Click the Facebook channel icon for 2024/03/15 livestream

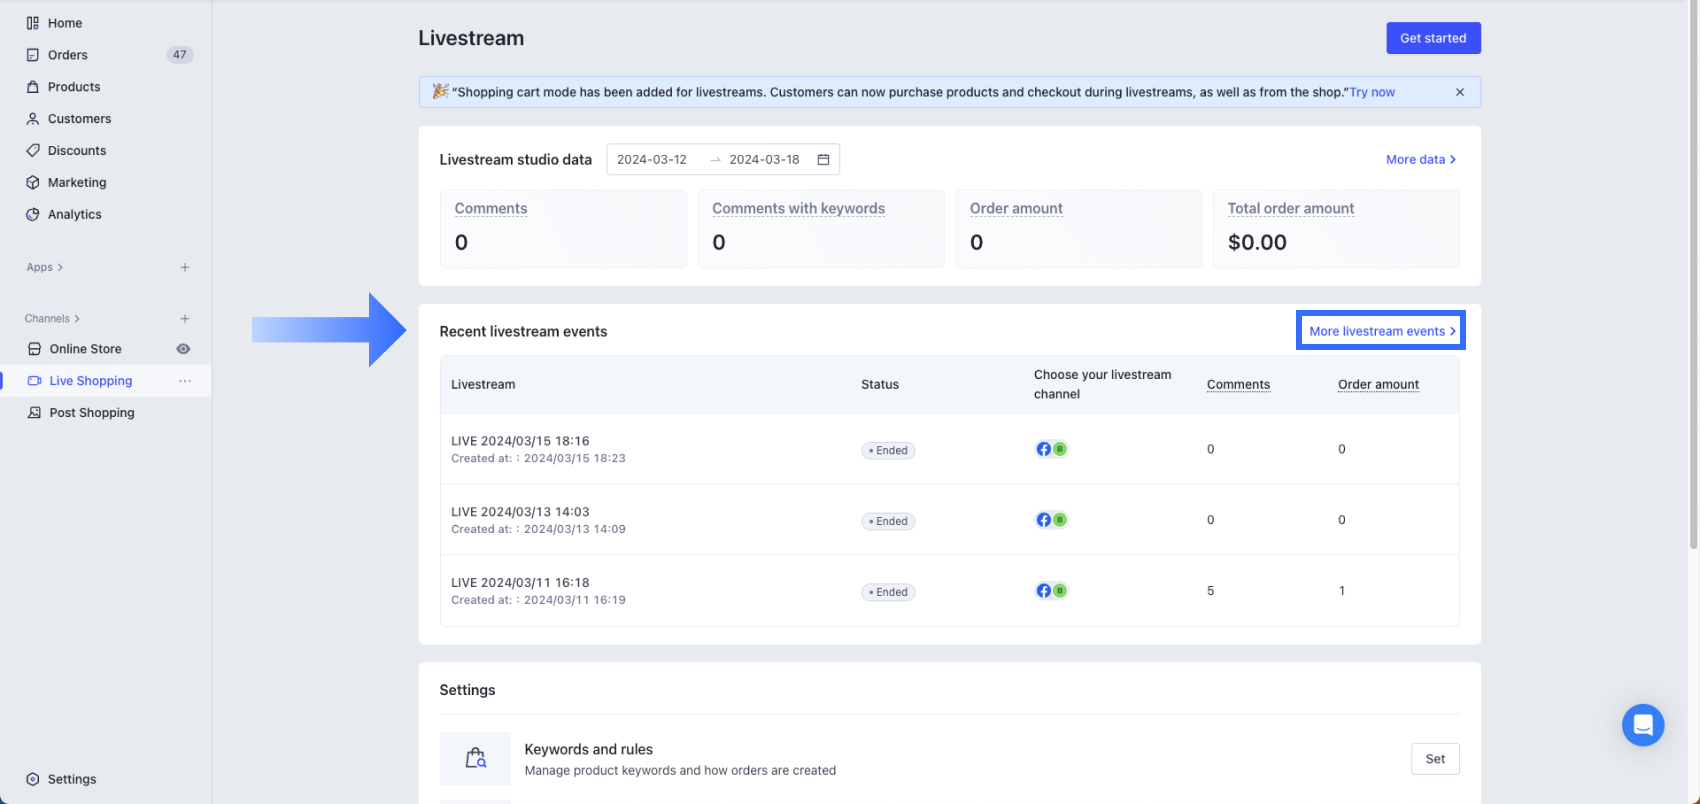[1043, 449]
